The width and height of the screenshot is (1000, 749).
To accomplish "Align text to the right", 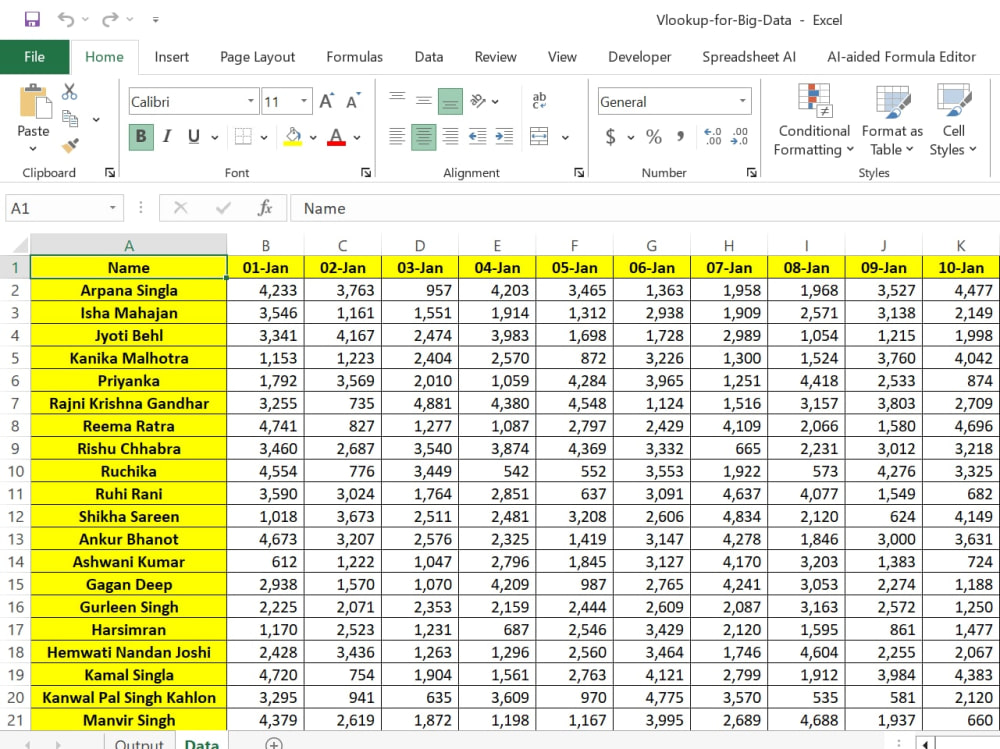I will (450, 137).
